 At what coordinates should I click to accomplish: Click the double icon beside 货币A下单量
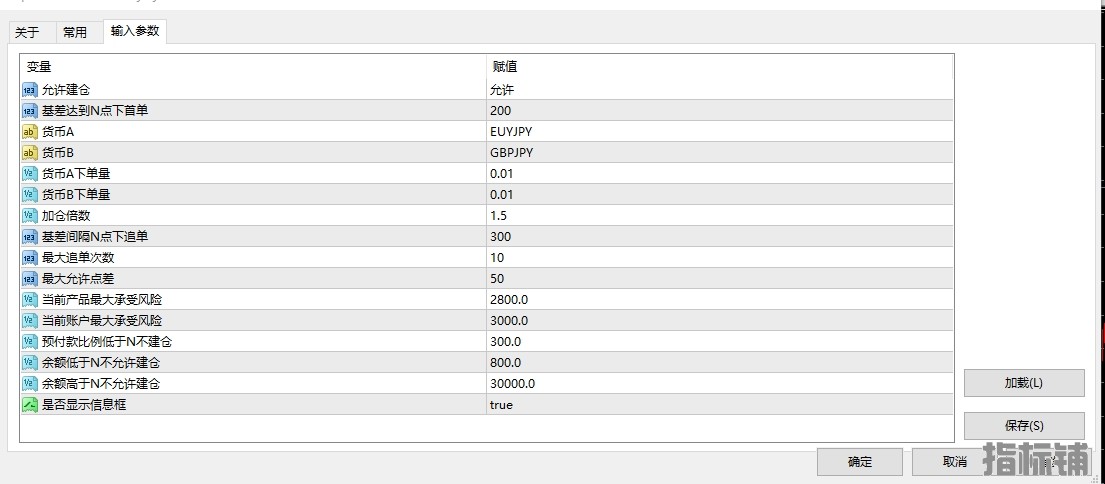[30, 173]
